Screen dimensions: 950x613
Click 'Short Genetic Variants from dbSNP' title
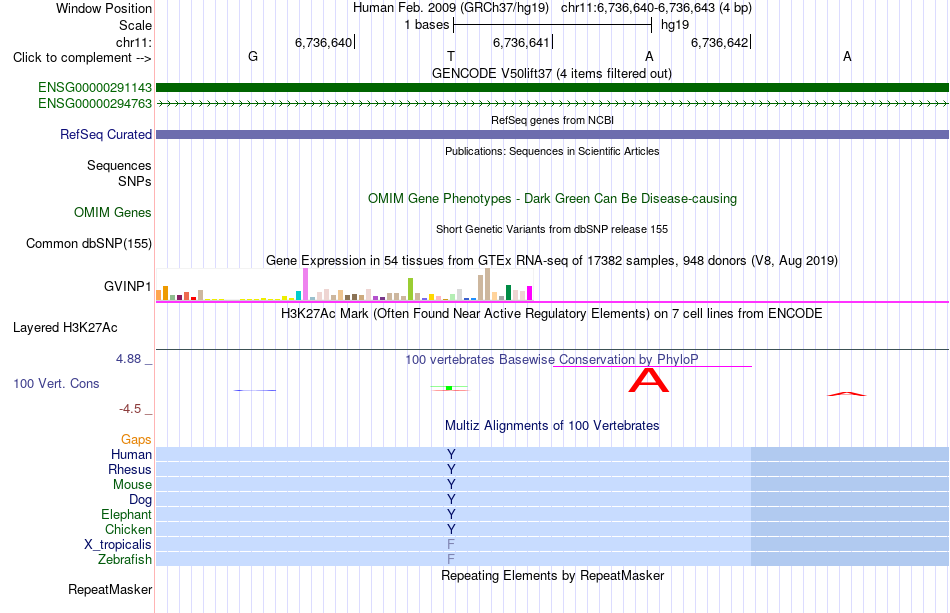(552, 229)
